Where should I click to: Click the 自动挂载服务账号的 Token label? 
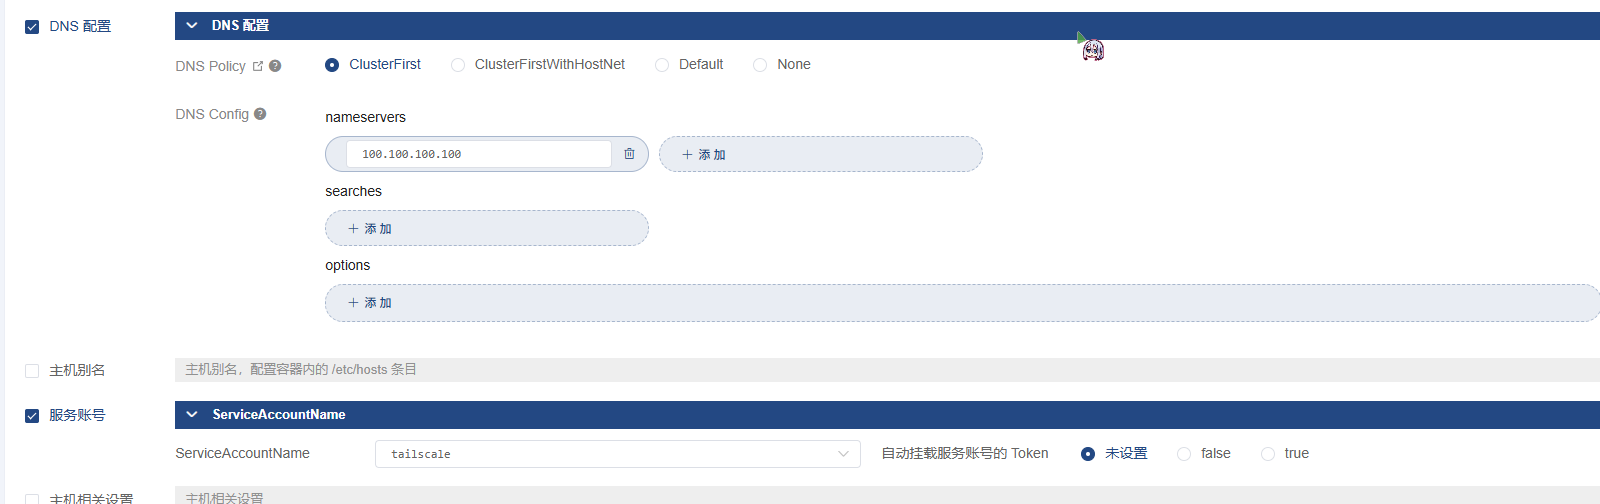(965, 453)
